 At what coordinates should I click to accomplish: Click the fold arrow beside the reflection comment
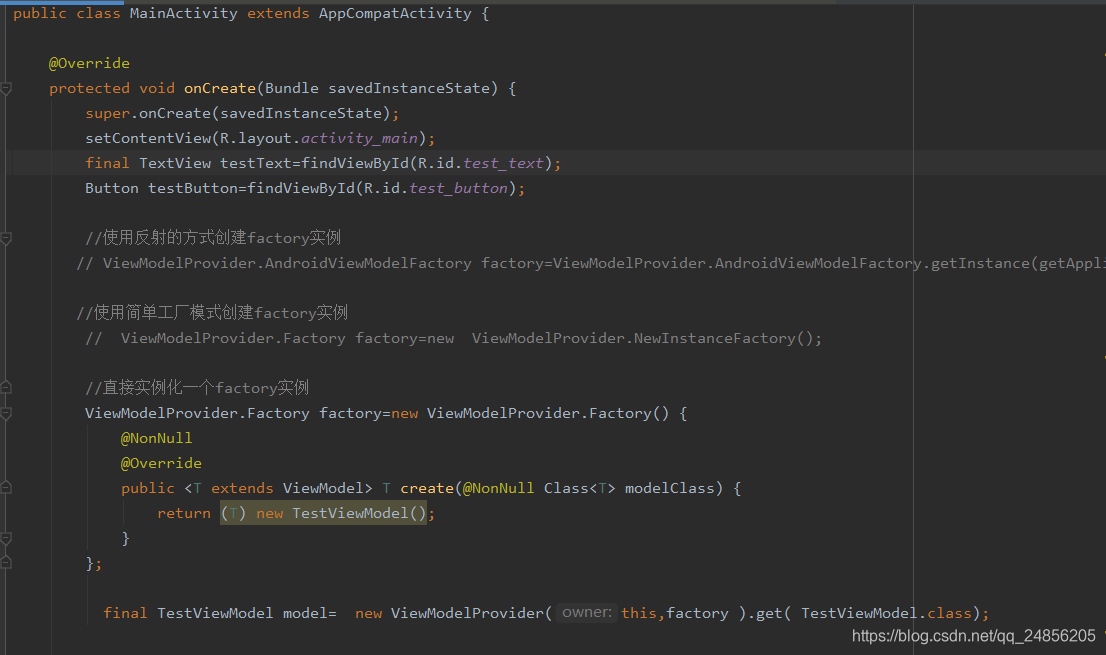(x=6, y=237)
